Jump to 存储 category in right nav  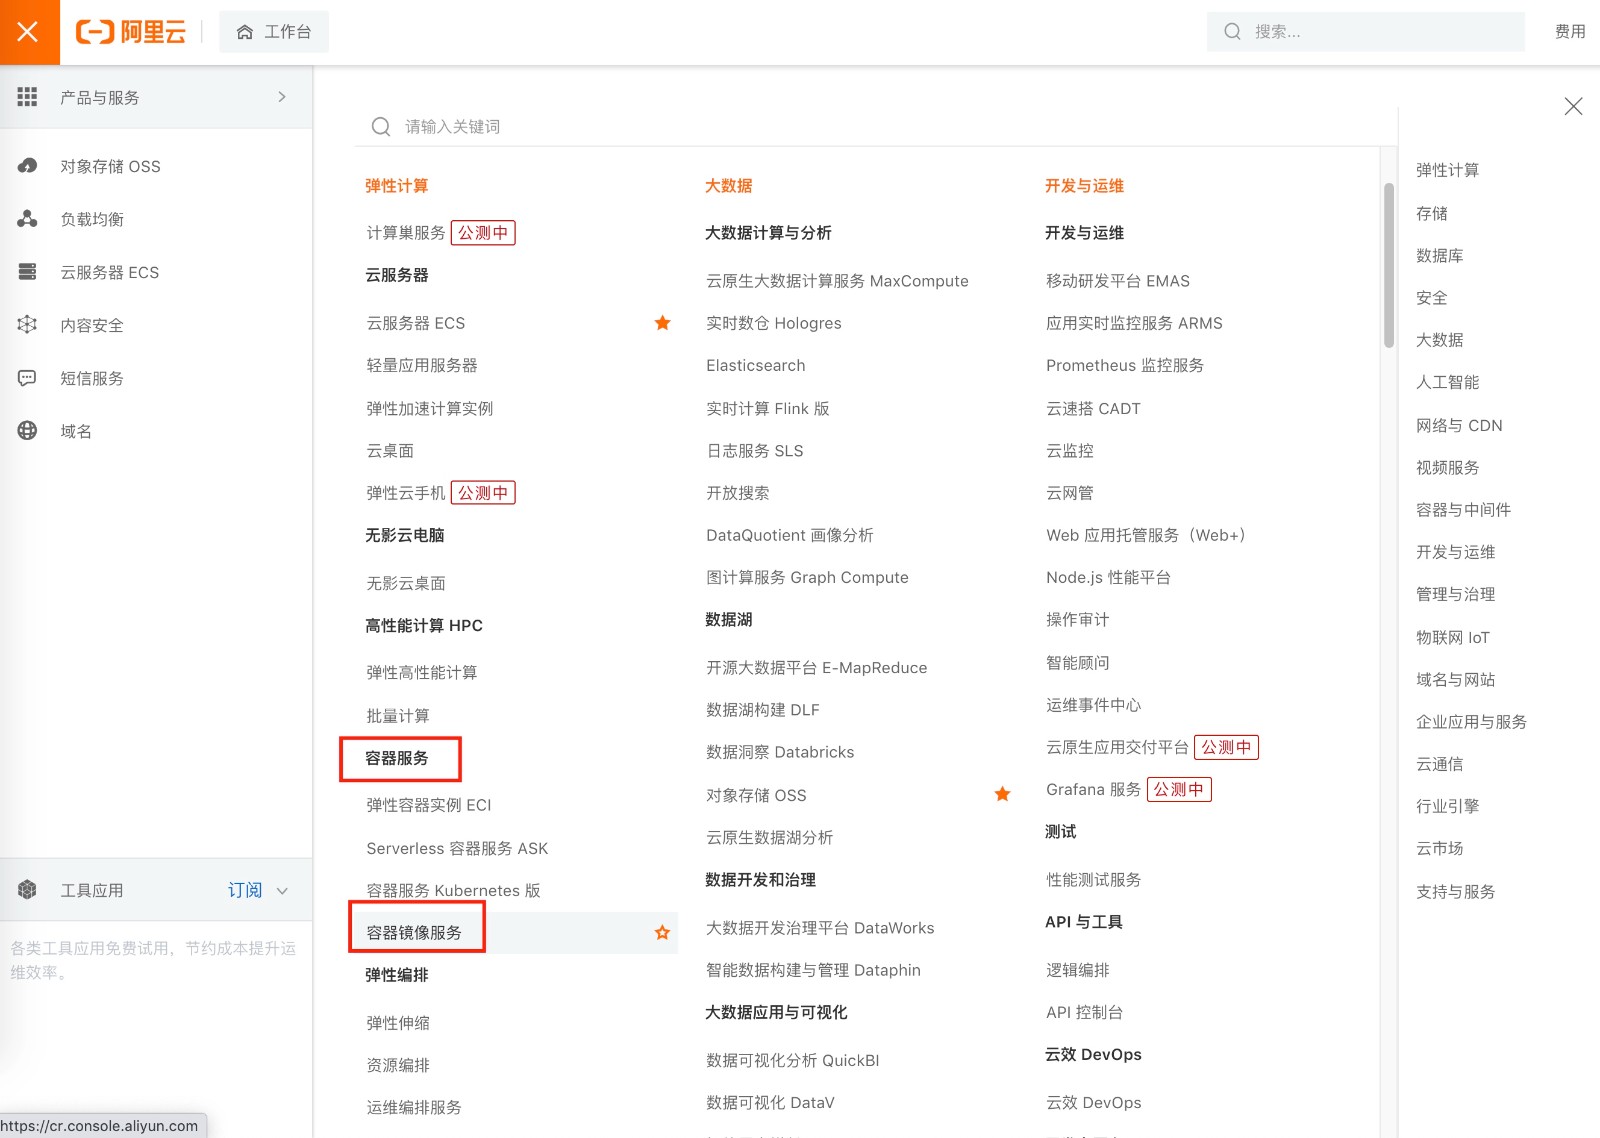click(x=1432, y=213)
